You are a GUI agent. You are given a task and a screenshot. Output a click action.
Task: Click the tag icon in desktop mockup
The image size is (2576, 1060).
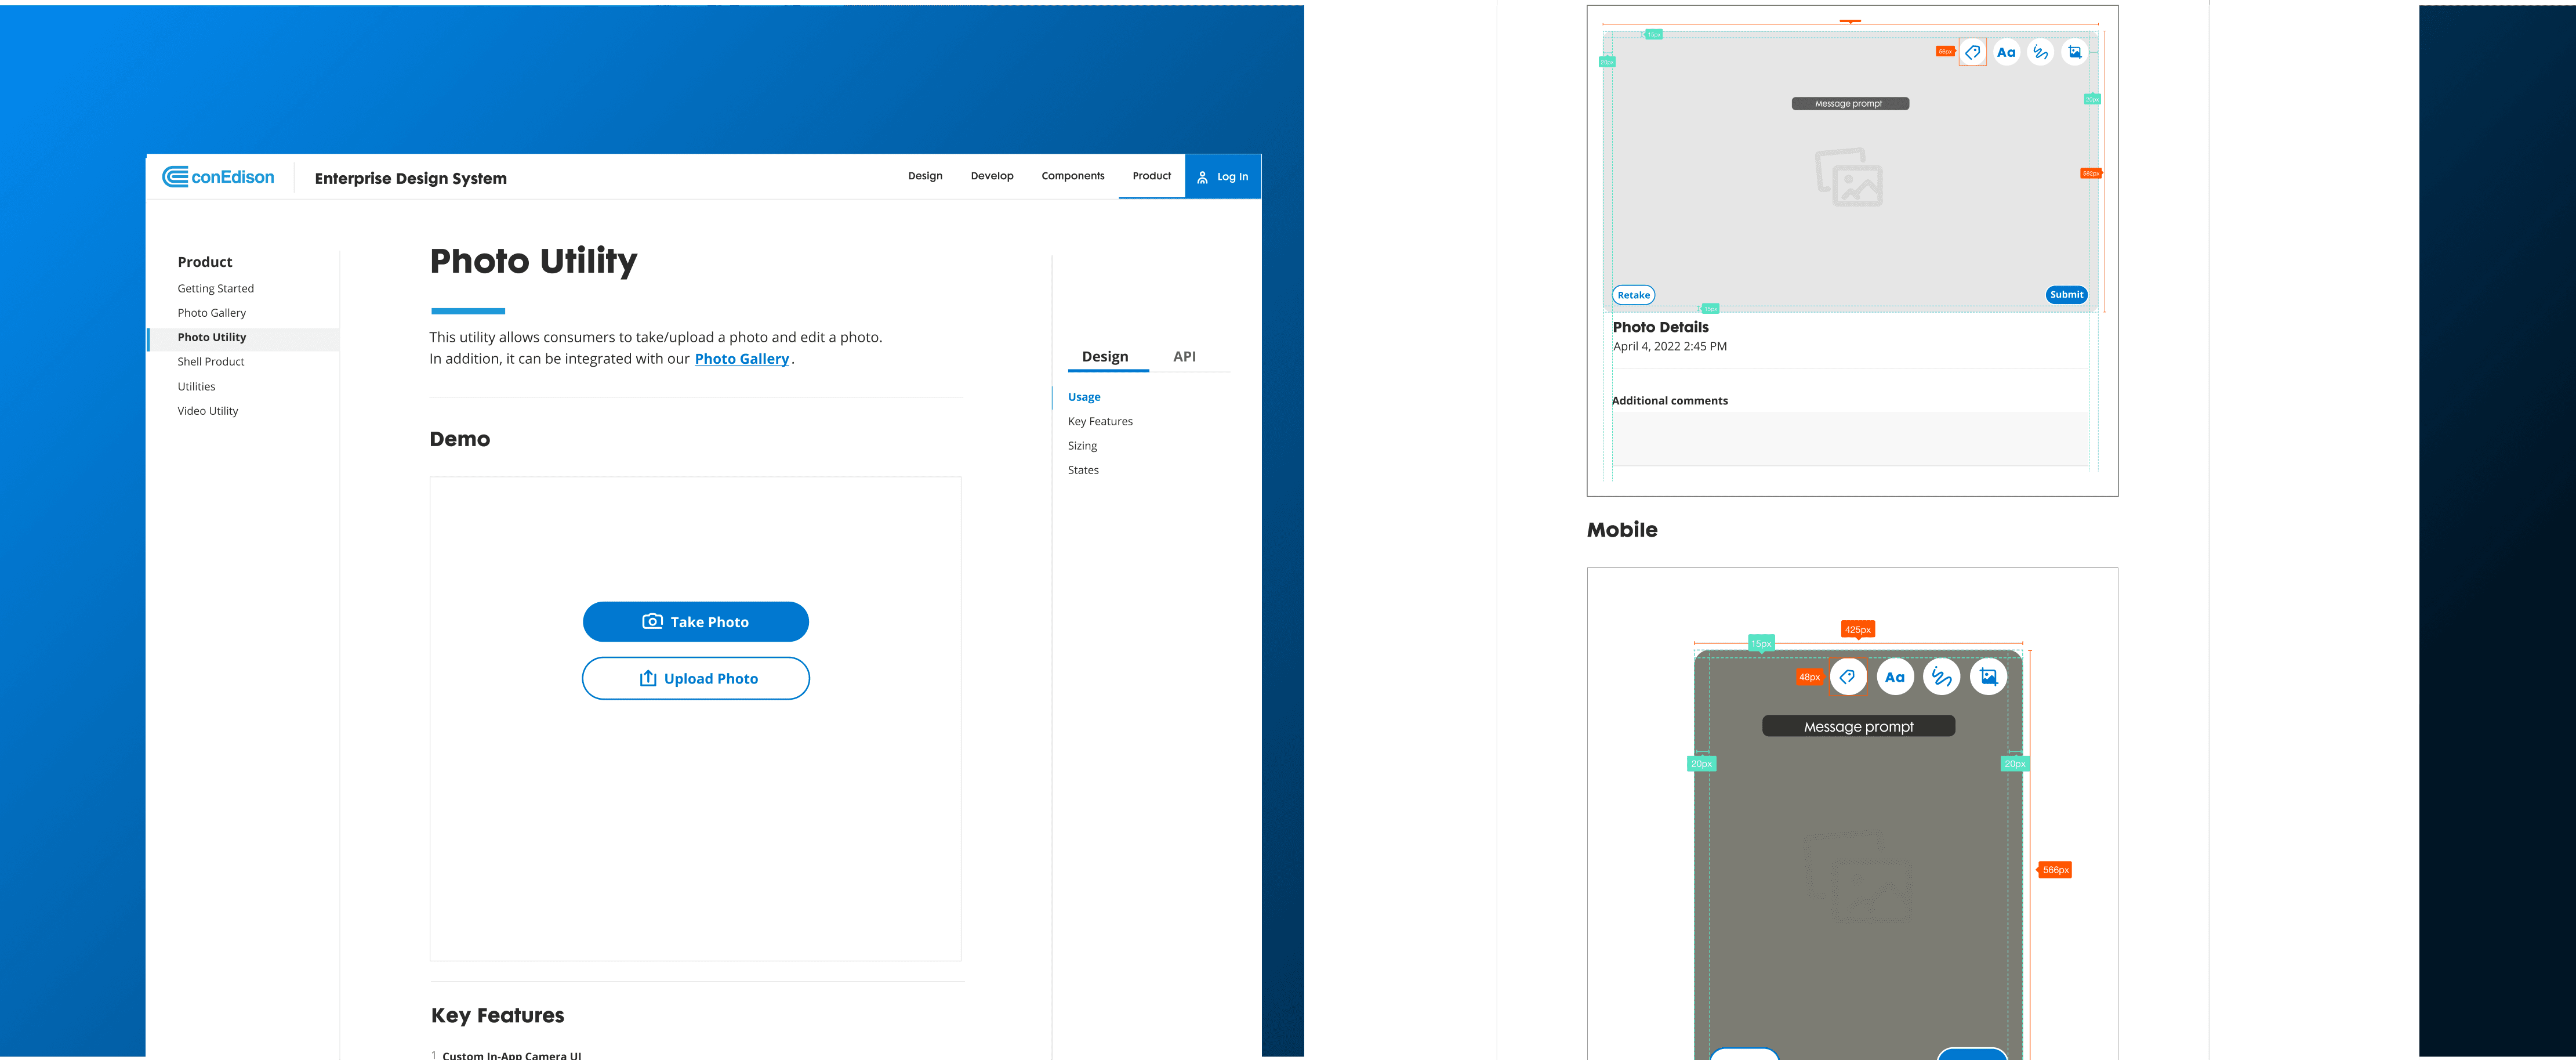1972,53
